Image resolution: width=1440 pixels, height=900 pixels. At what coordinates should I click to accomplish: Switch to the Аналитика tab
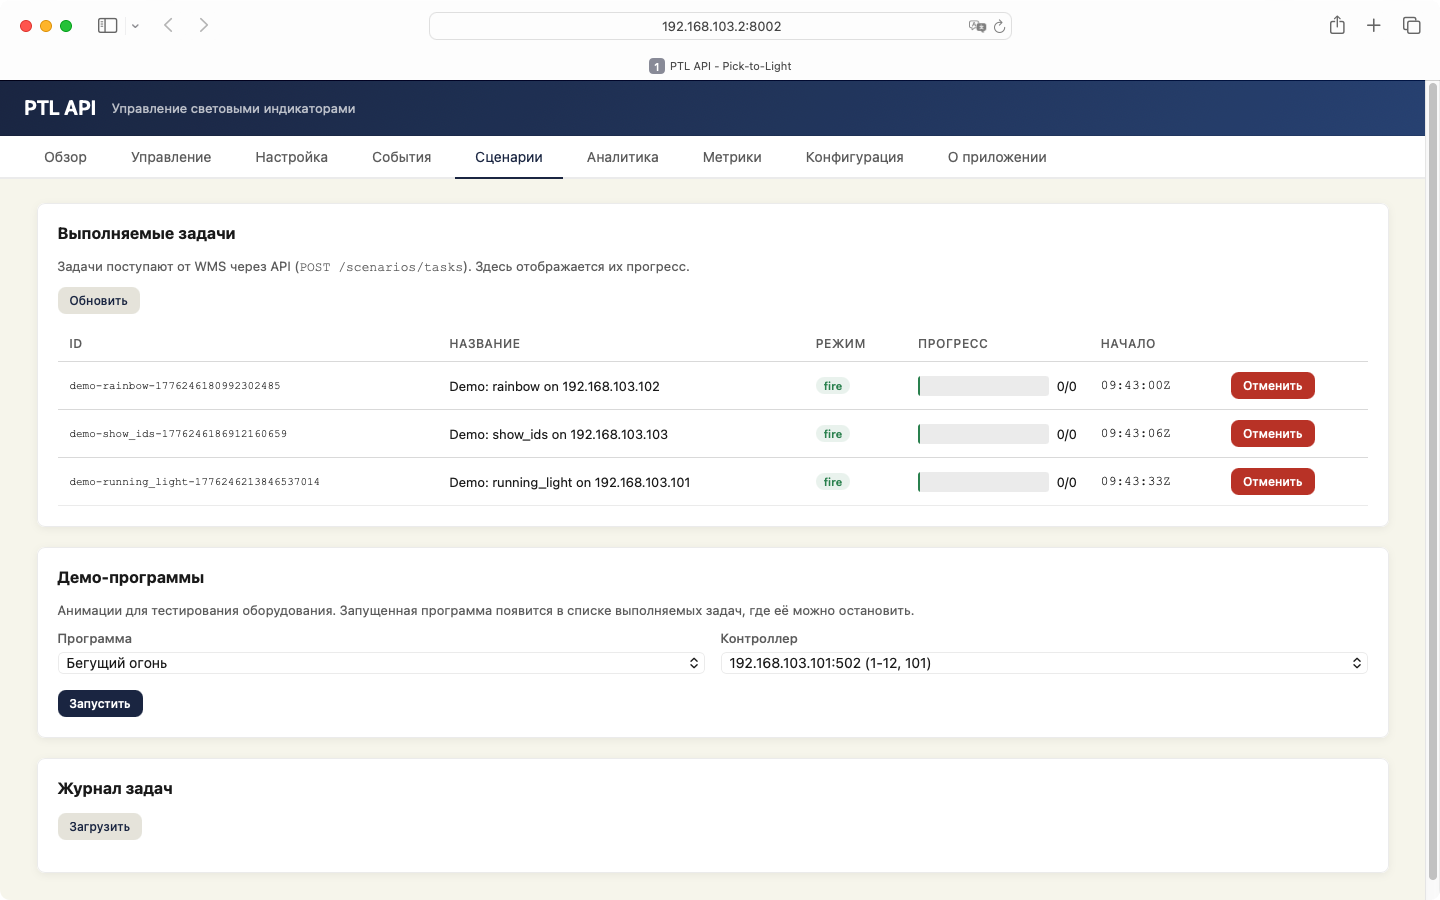pos(622,157)
